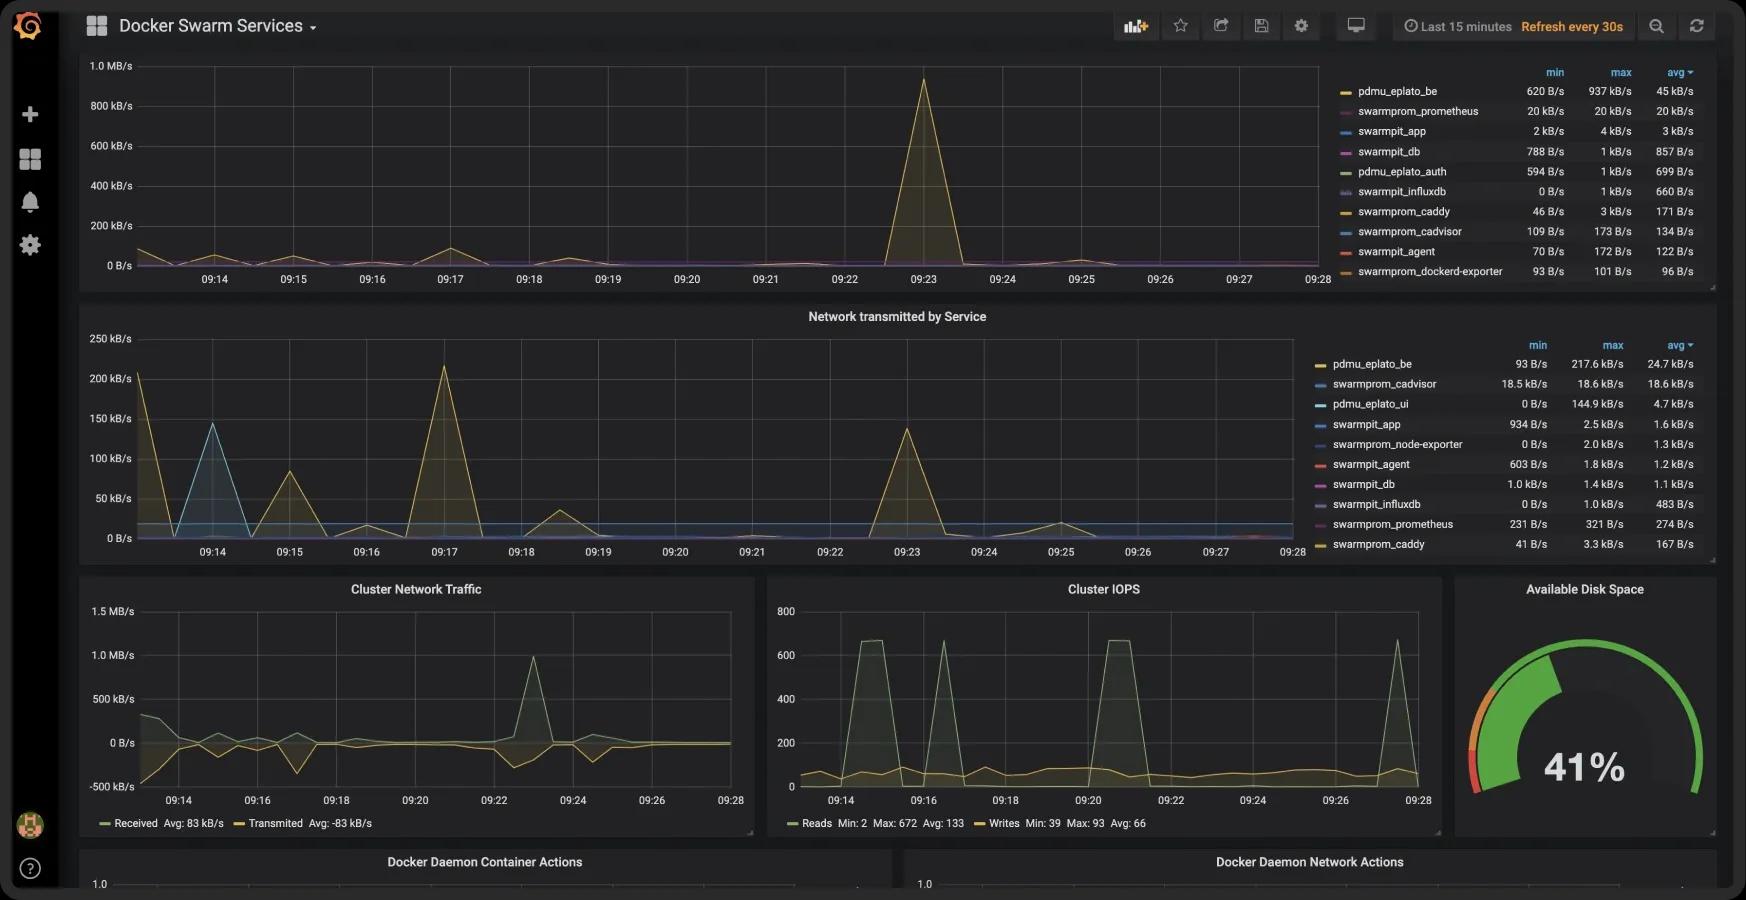1746x900 pixels.
Task: Save dashboard with the floppy disk icon
Action: pos(1261,26)
